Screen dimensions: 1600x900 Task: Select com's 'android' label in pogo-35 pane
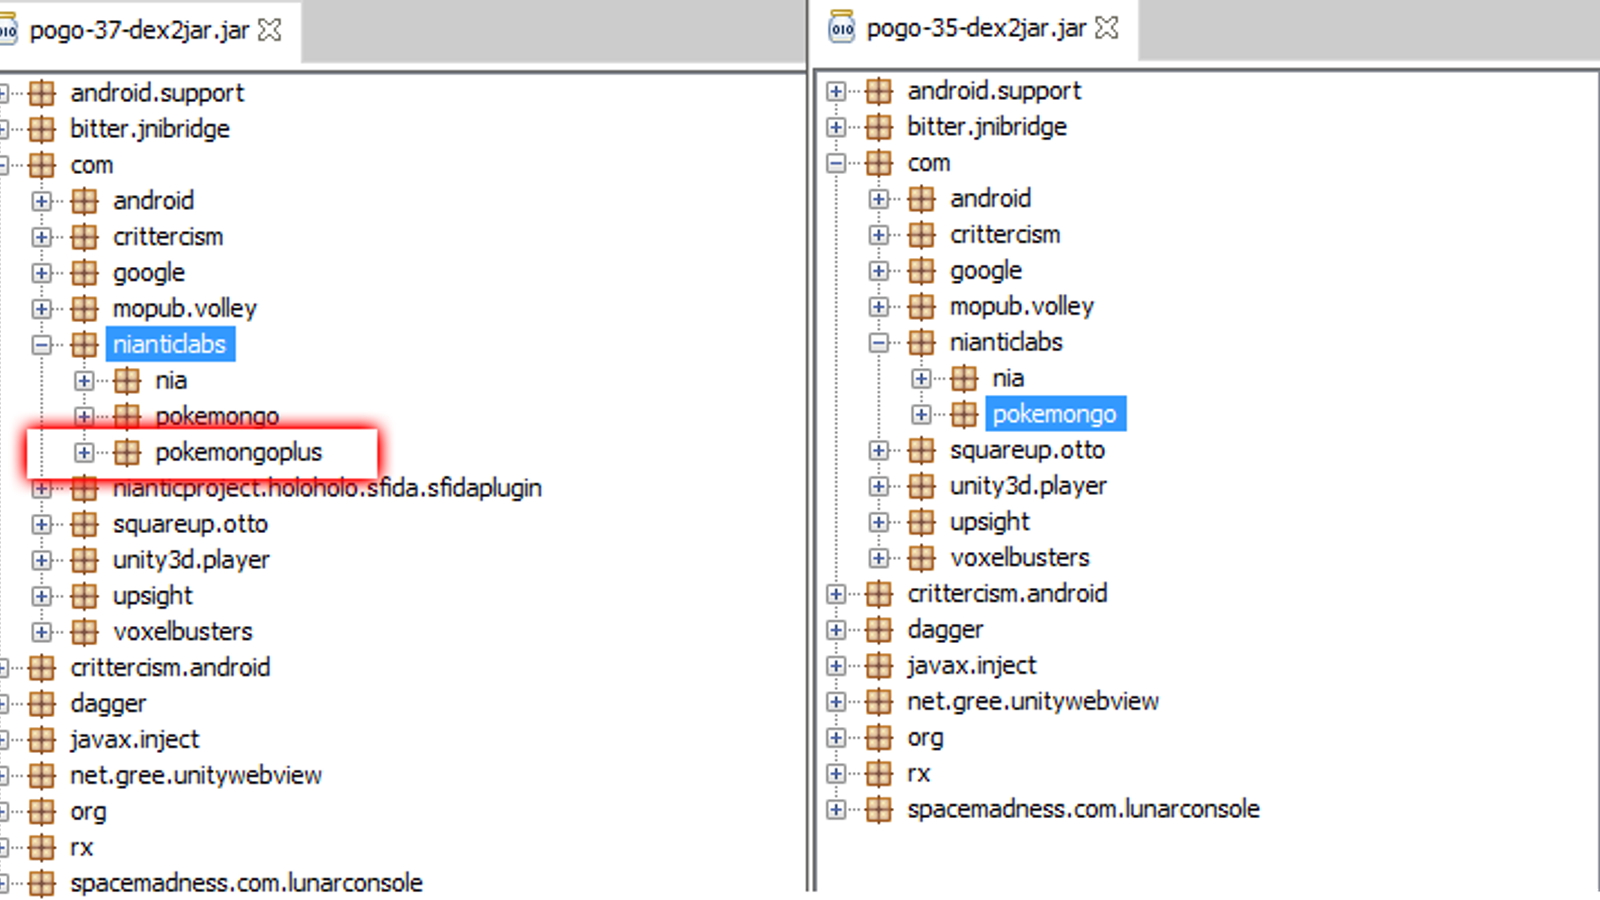990,199
